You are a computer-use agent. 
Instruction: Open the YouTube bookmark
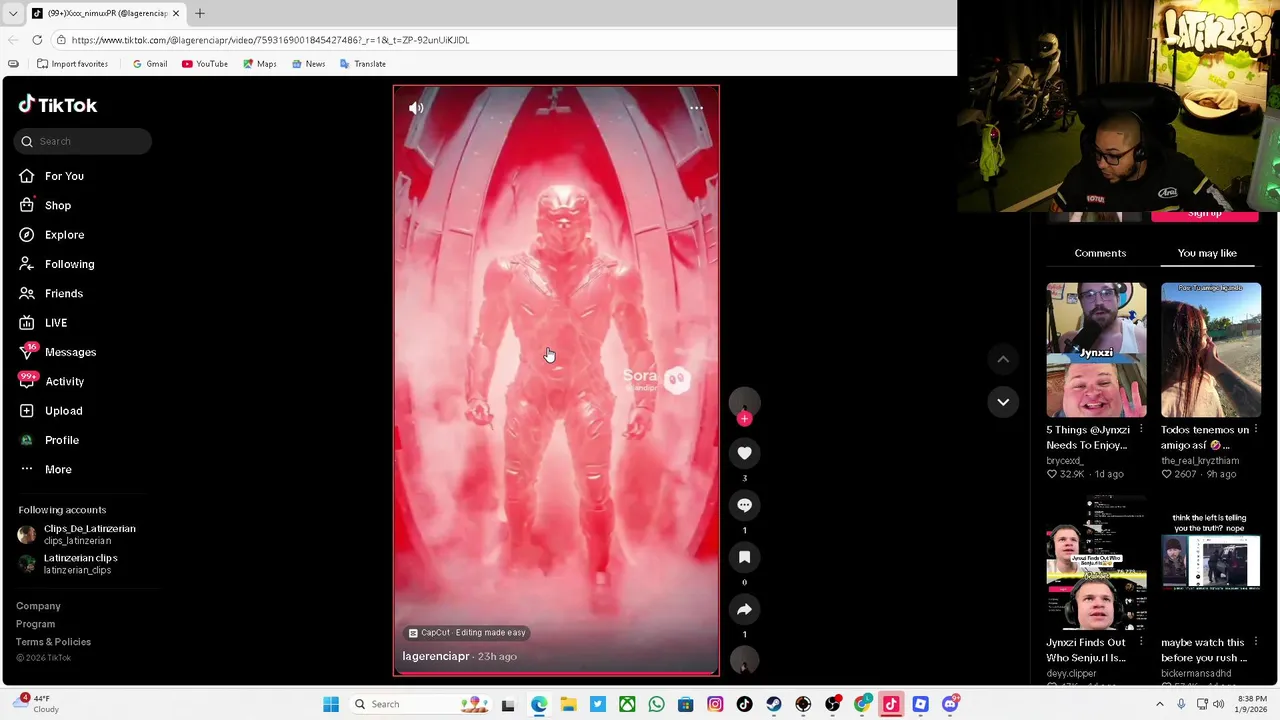[205, 64]
